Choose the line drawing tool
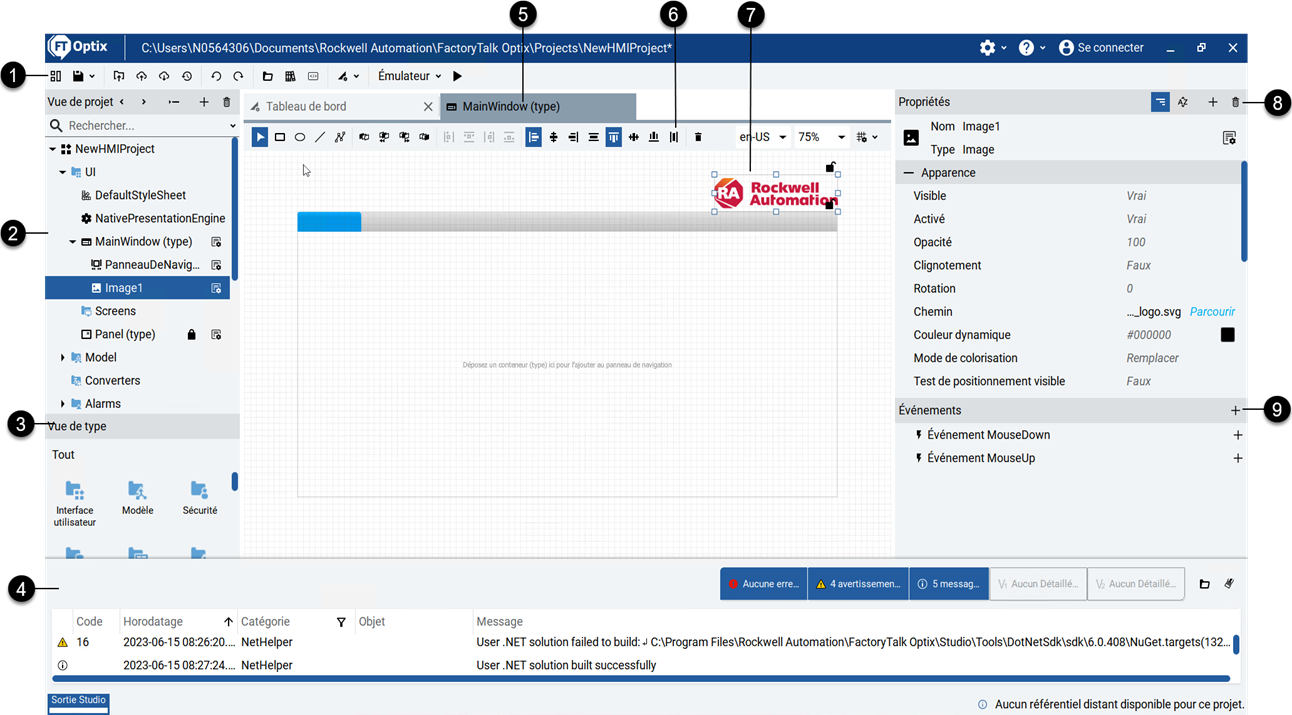 [320, 137]
